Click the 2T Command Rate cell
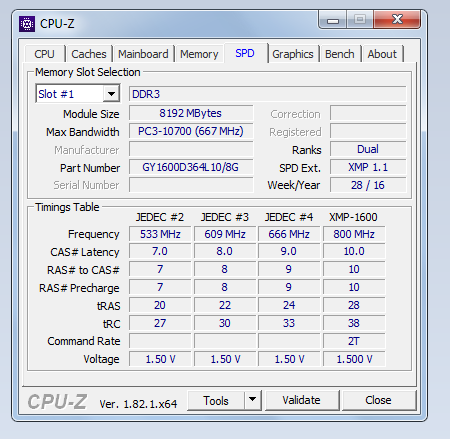The image size is (450, 439). 354,341
